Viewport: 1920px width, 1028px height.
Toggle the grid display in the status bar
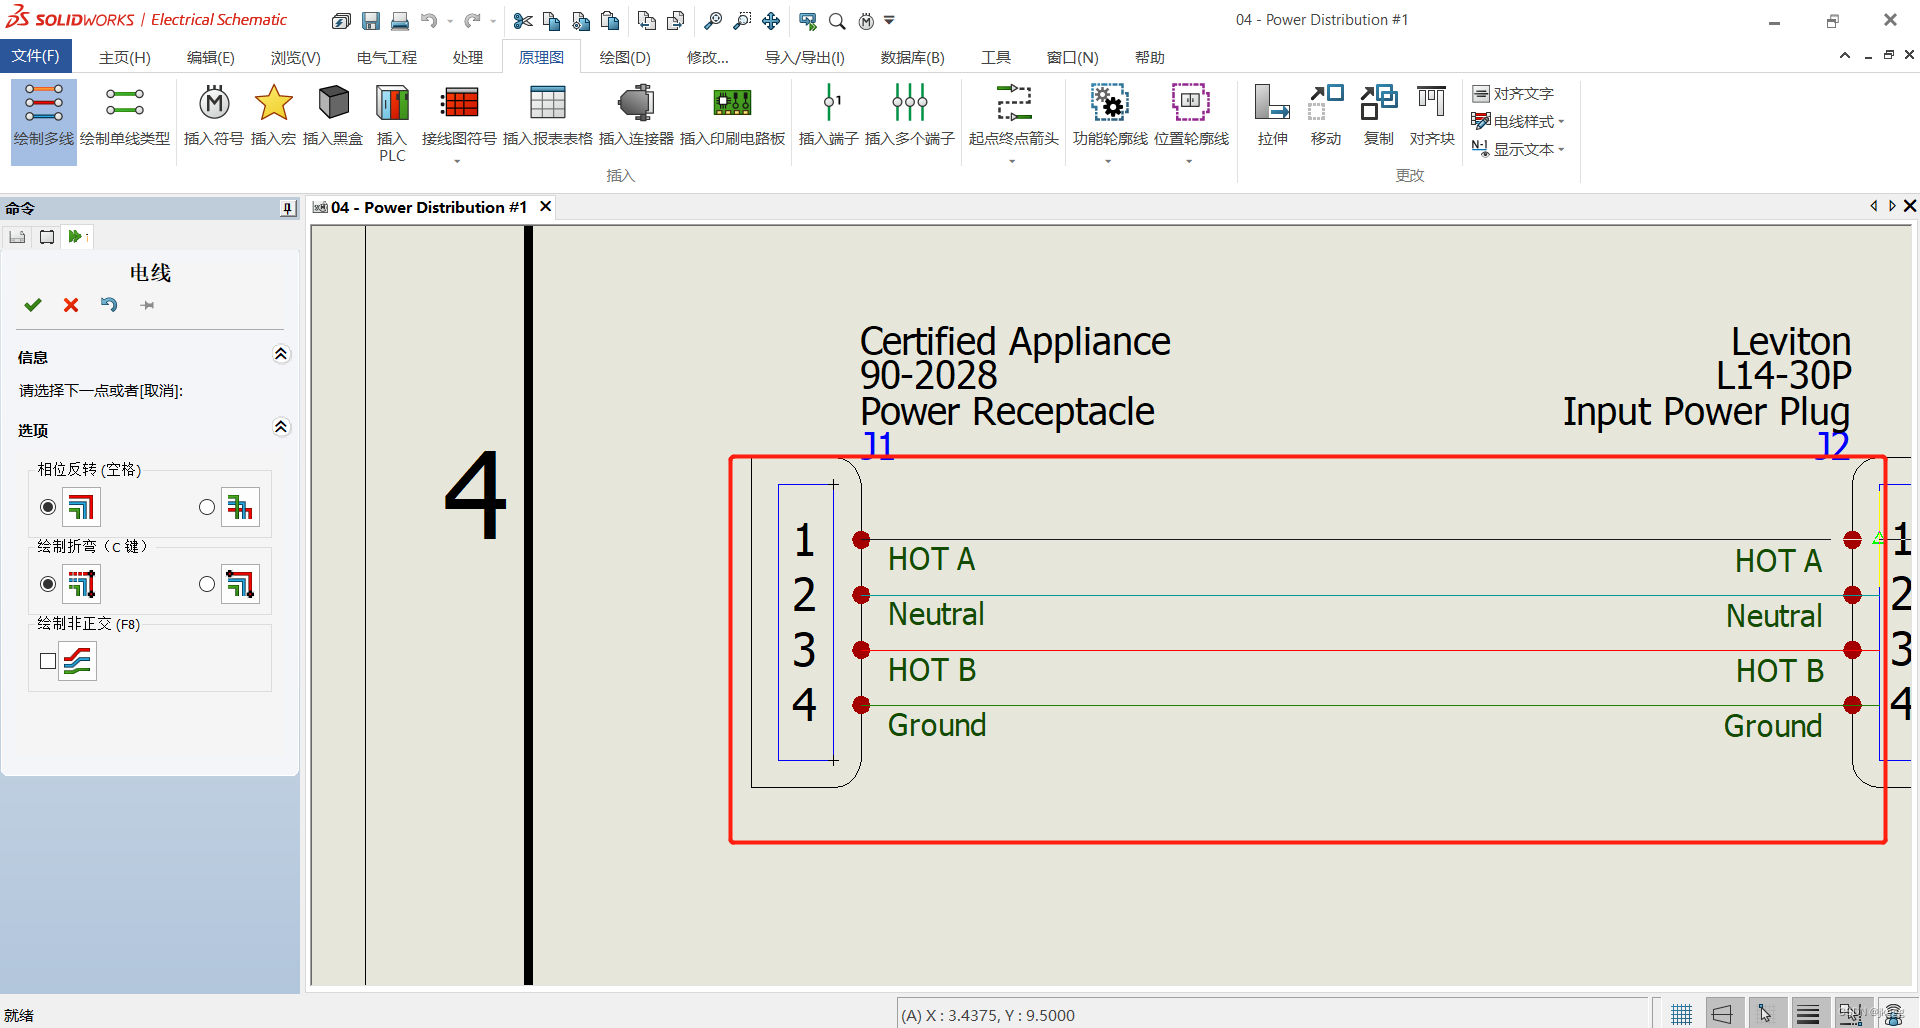coord(1682,1014)
